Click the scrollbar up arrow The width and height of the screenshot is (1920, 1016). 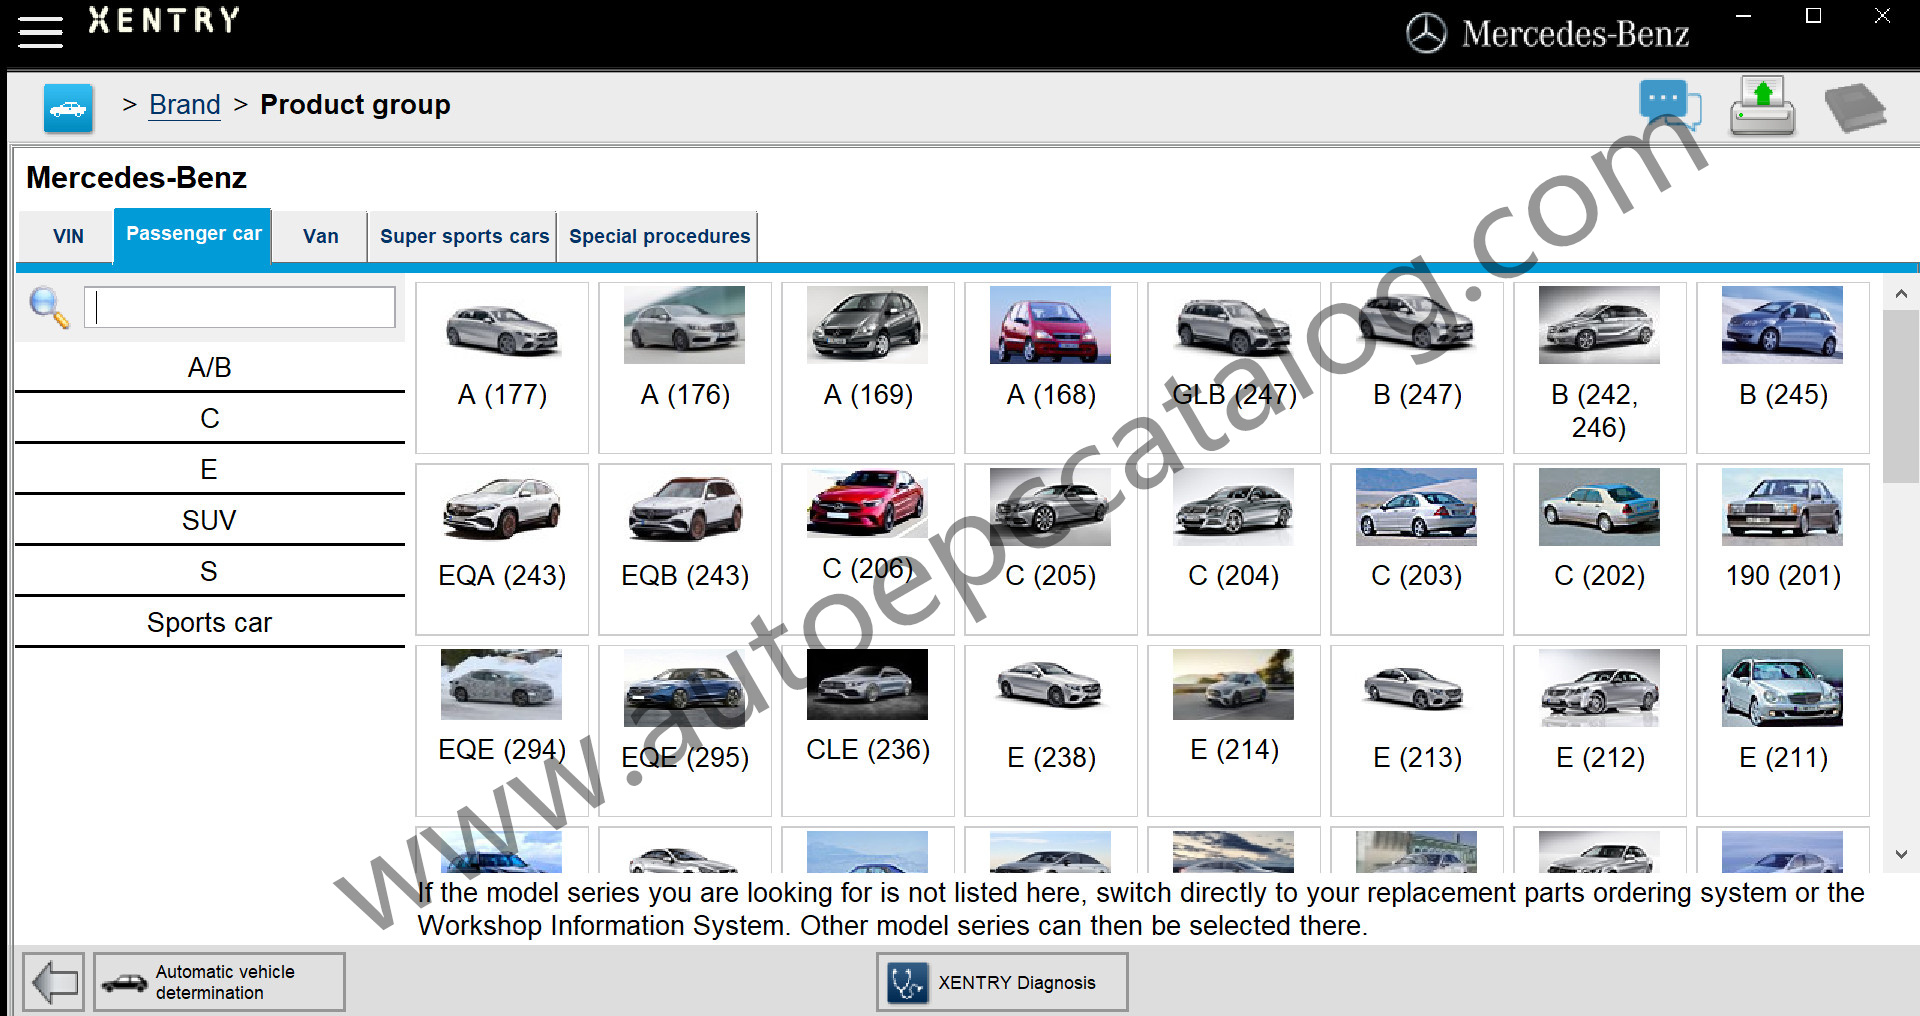point(1901,294)
